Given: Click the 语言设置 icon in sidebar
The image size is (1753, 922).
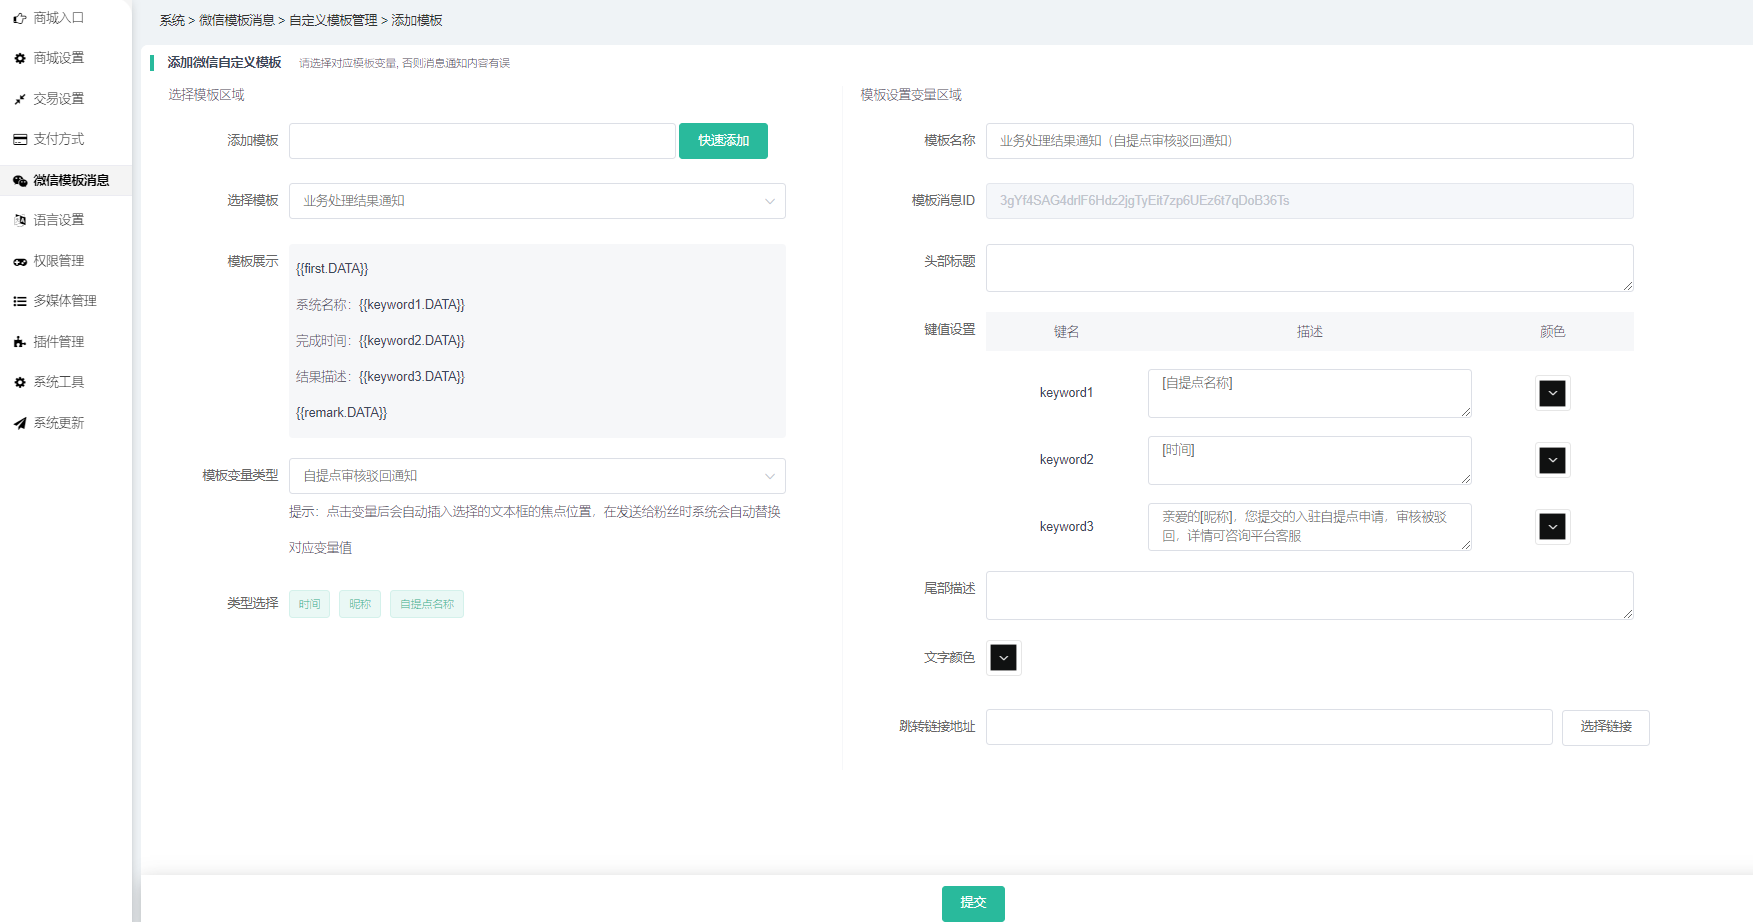Looking at the screenshot, I should click(20, 220).
